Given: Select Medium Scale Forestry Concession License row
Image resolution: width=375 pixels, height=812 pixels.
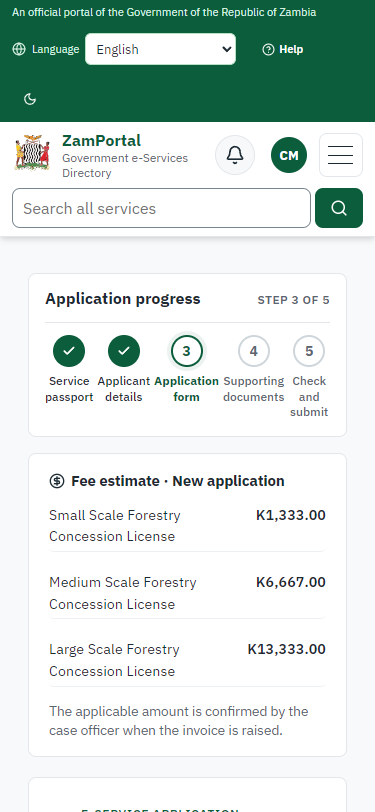Looking at the screenshot, I should tap(188, 593).
